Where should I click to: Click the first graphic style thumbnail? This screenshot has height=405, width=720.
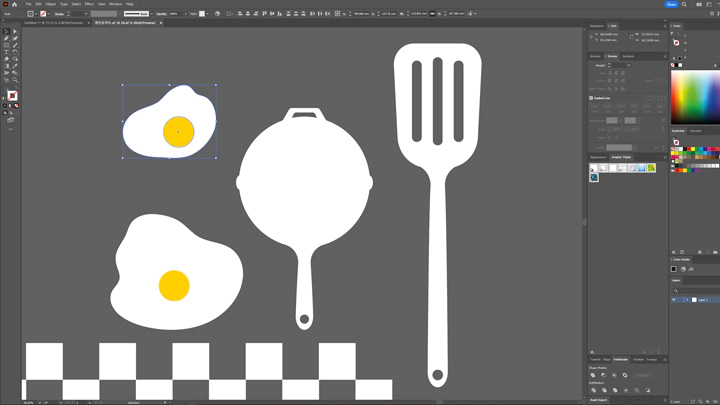click(594, 168)
